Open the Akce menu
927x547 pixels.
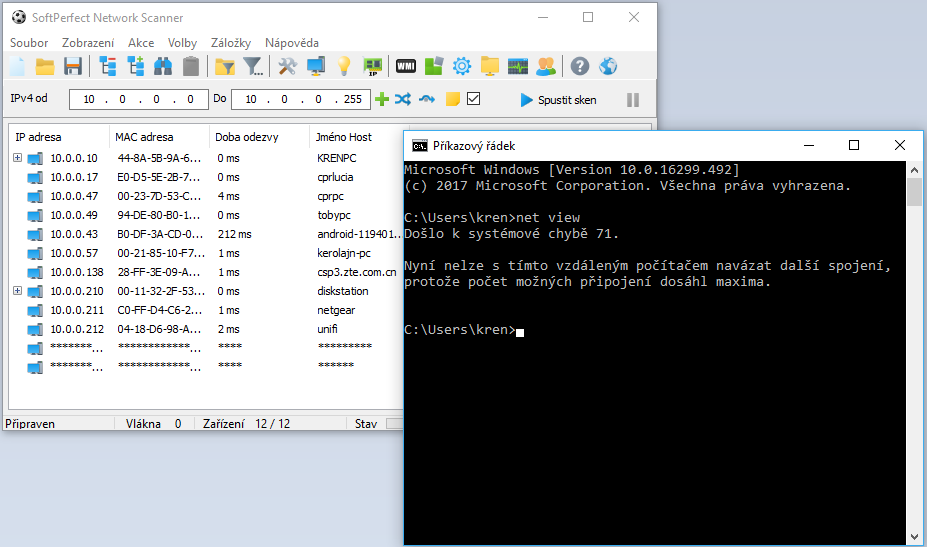(x=141, y=43)
